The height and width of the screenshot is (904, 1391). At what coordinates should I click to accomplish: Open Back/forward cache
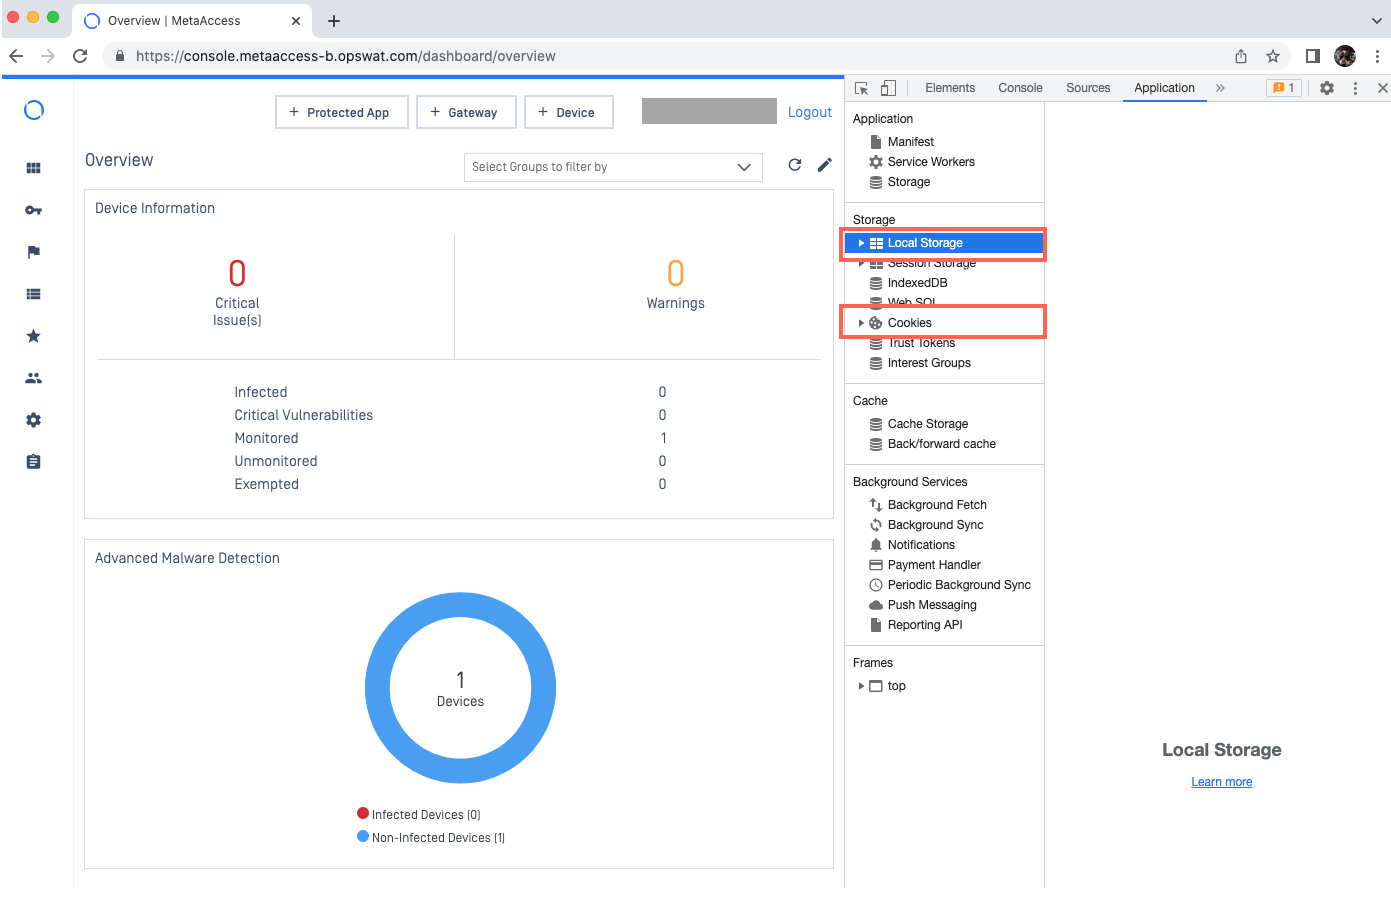(941, 444)
